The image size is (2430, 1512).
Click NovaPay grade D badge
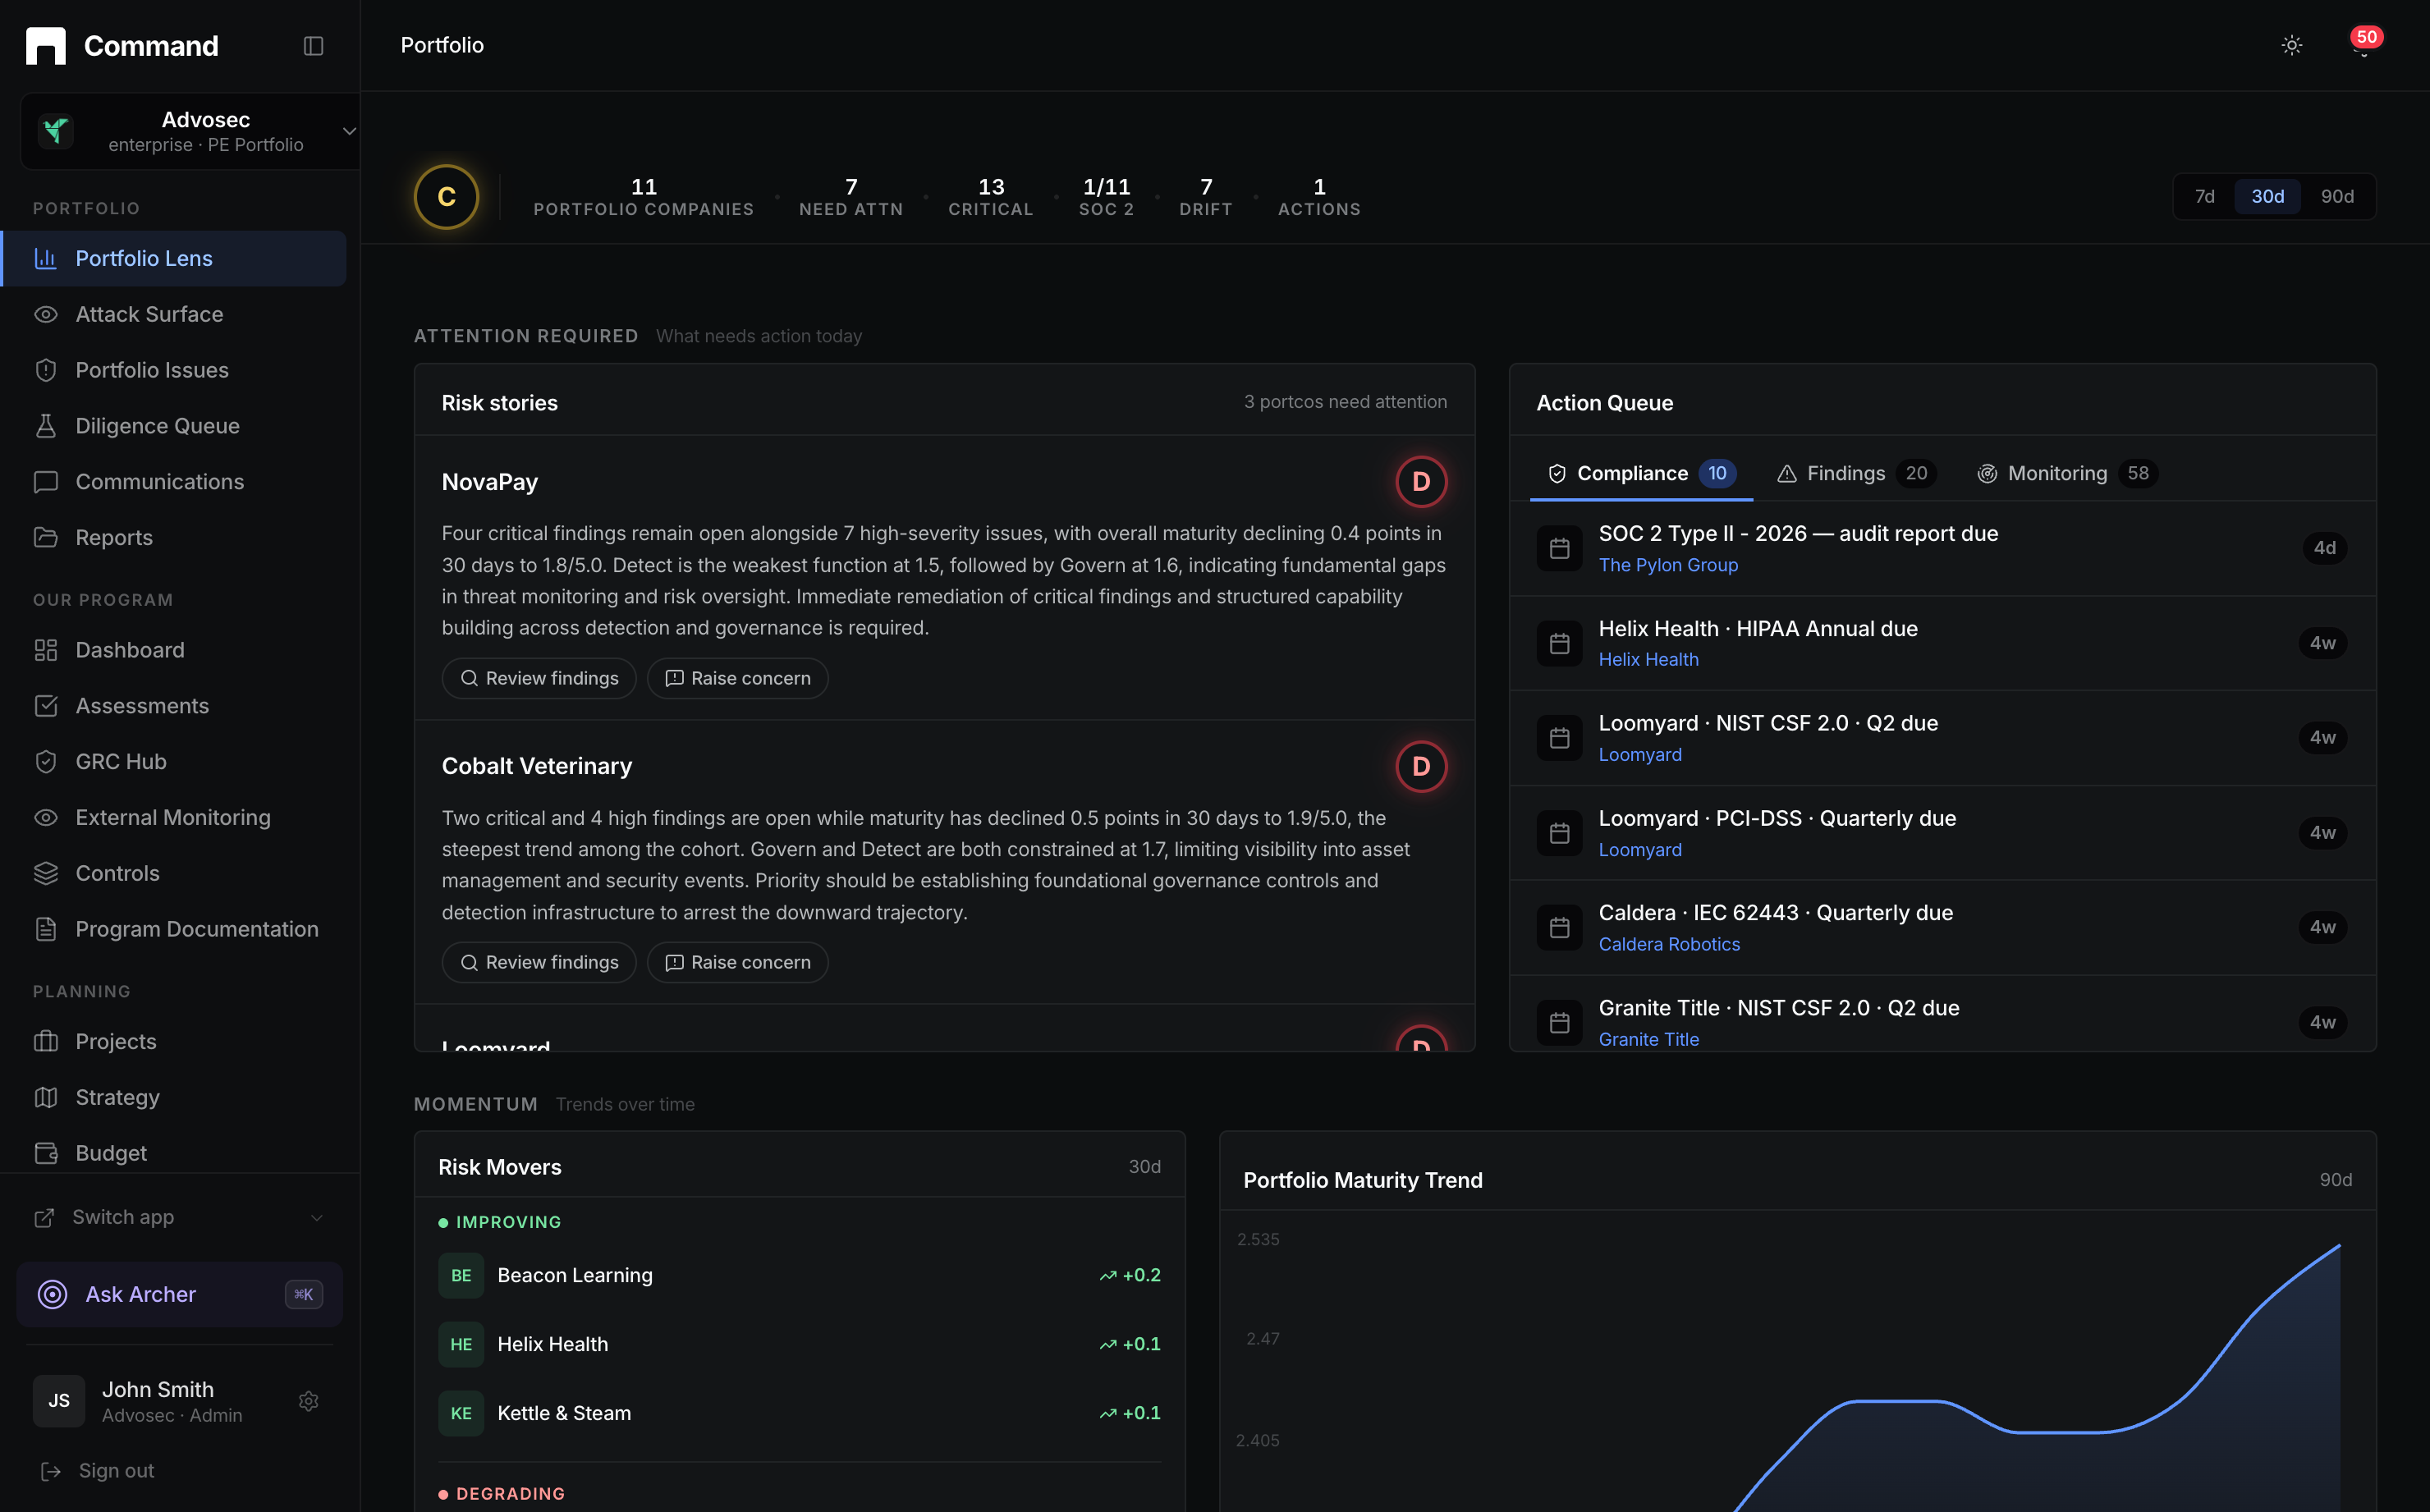[x=1421, y=483]
